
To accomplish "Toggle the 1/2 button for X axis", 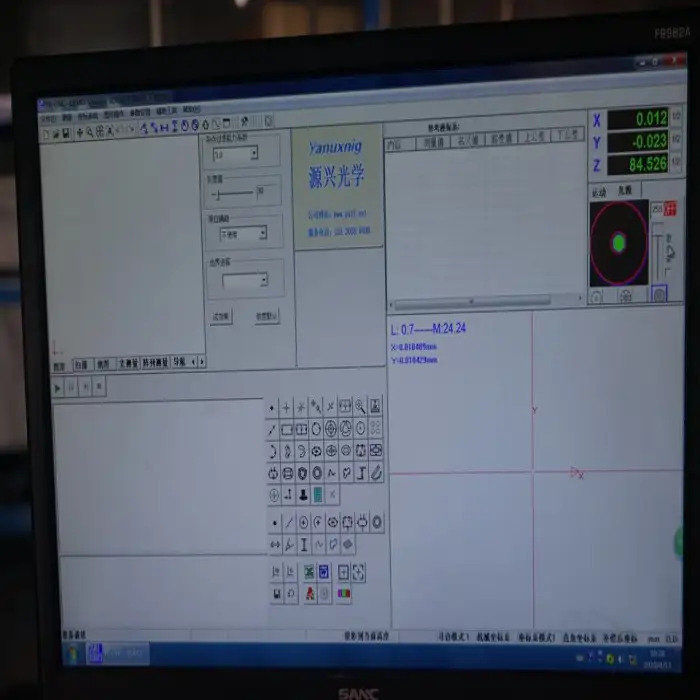I will [x=676, y=119].
